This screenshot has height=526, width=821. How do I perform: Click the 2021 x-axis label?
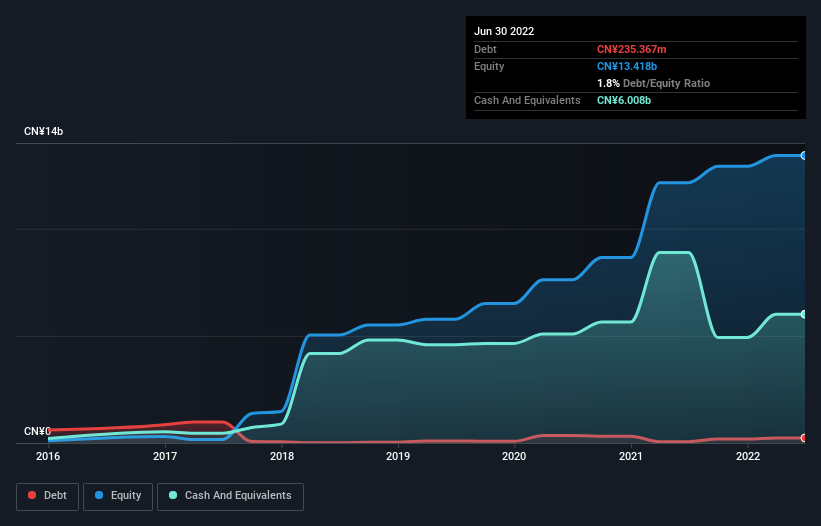pyautogui.click(x=631, y=456)
